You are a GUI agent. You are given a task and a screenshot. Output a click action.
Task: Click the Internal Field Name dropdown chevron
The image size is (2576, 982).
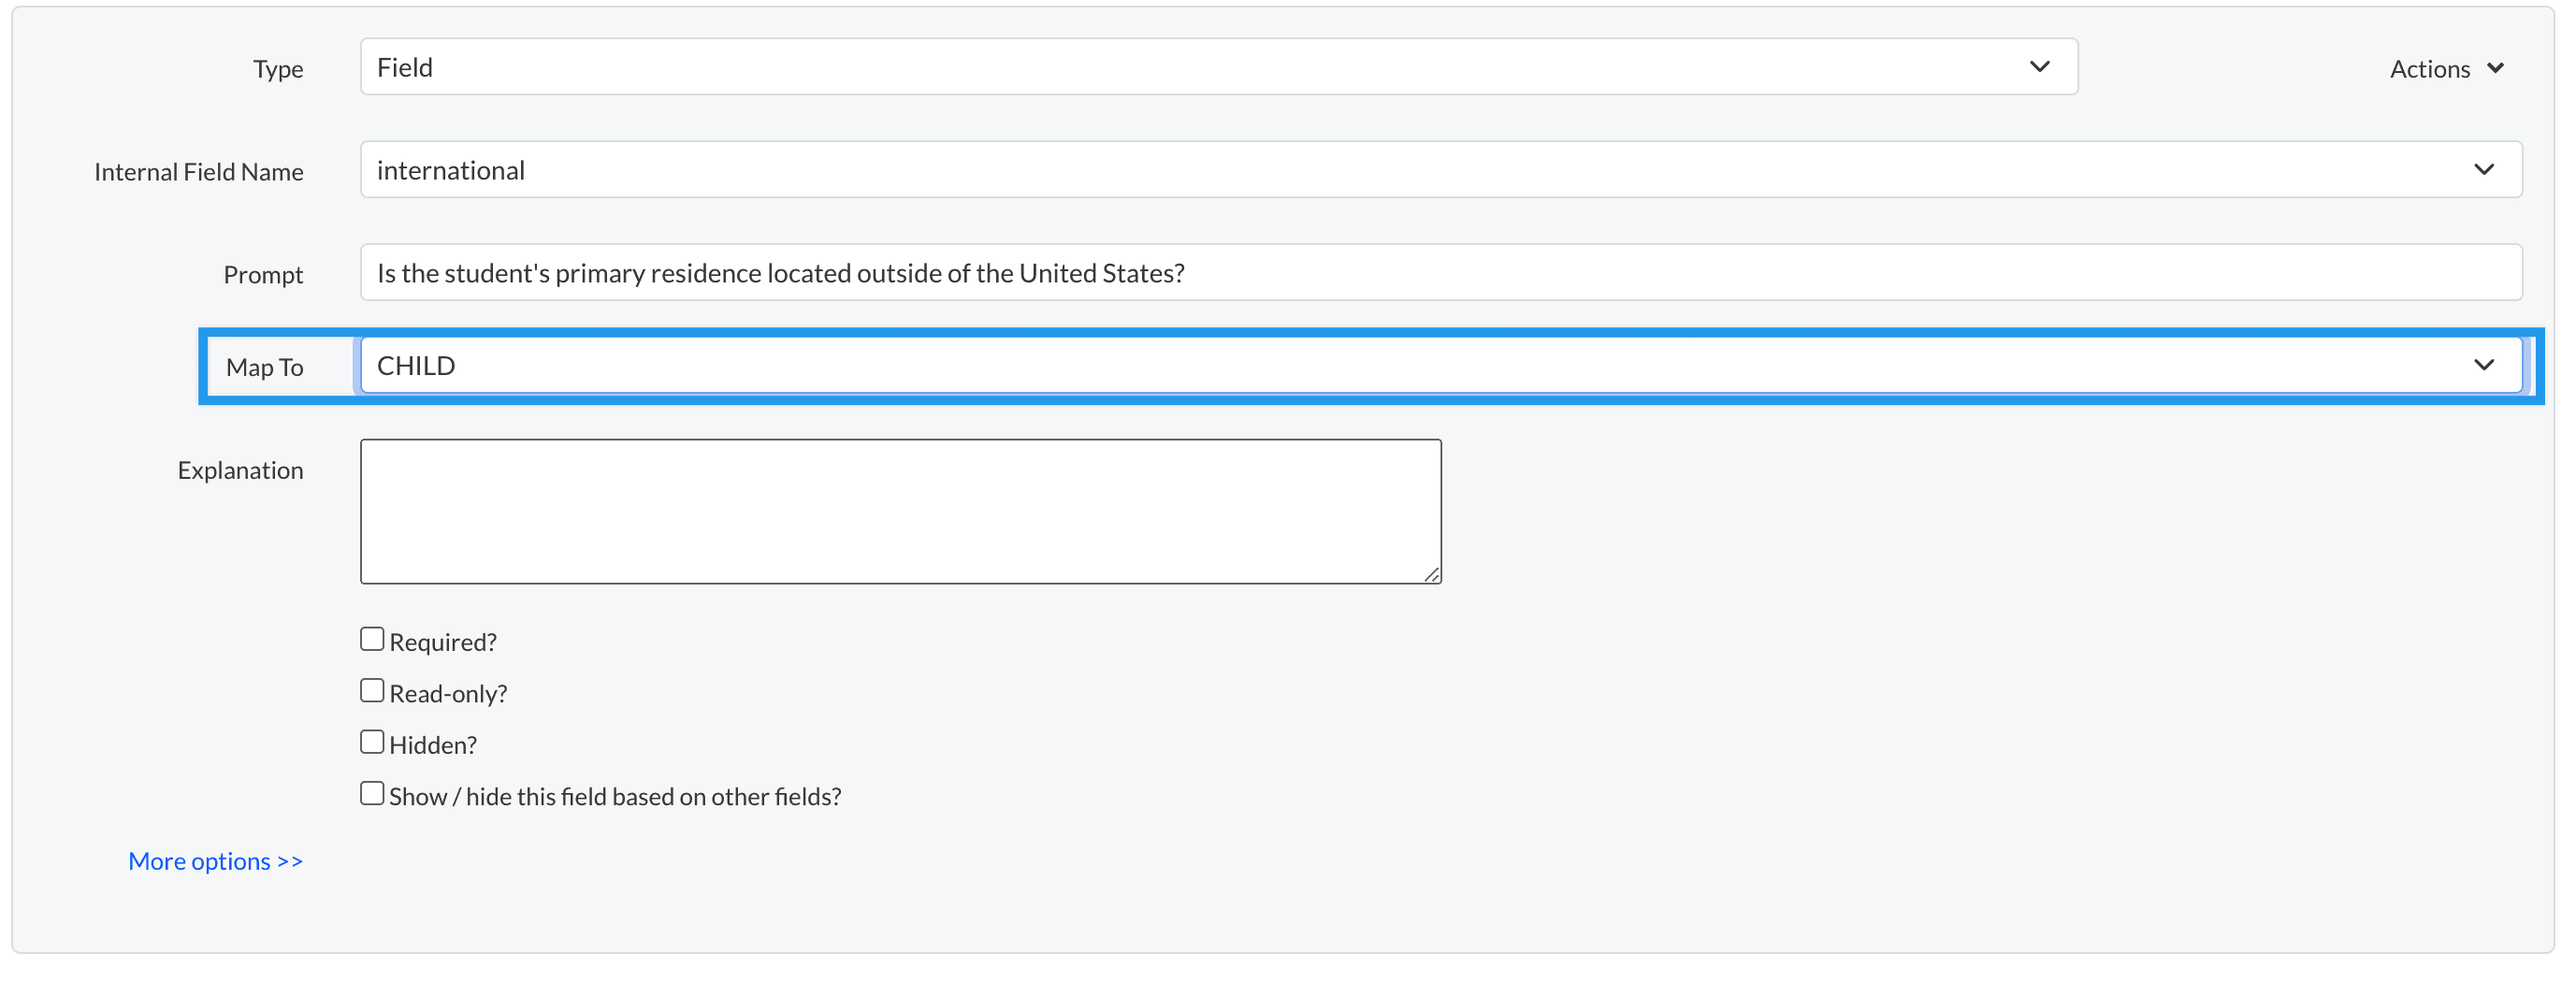click(x=2483, y=170)
